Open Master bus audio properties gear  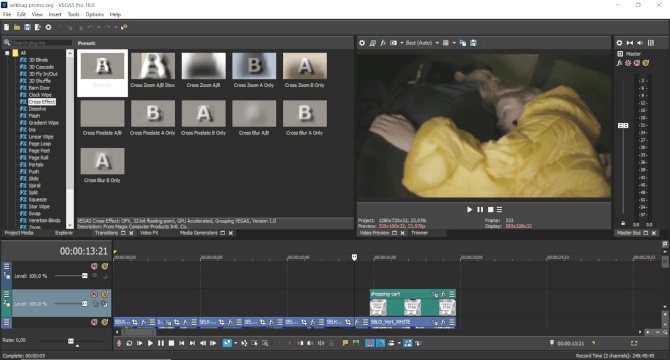click(x=619, y=43)
